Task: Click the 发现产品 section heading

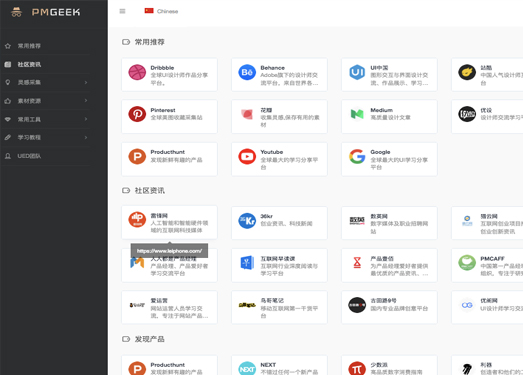Action: pyautogui.click(x=149, y=339)
